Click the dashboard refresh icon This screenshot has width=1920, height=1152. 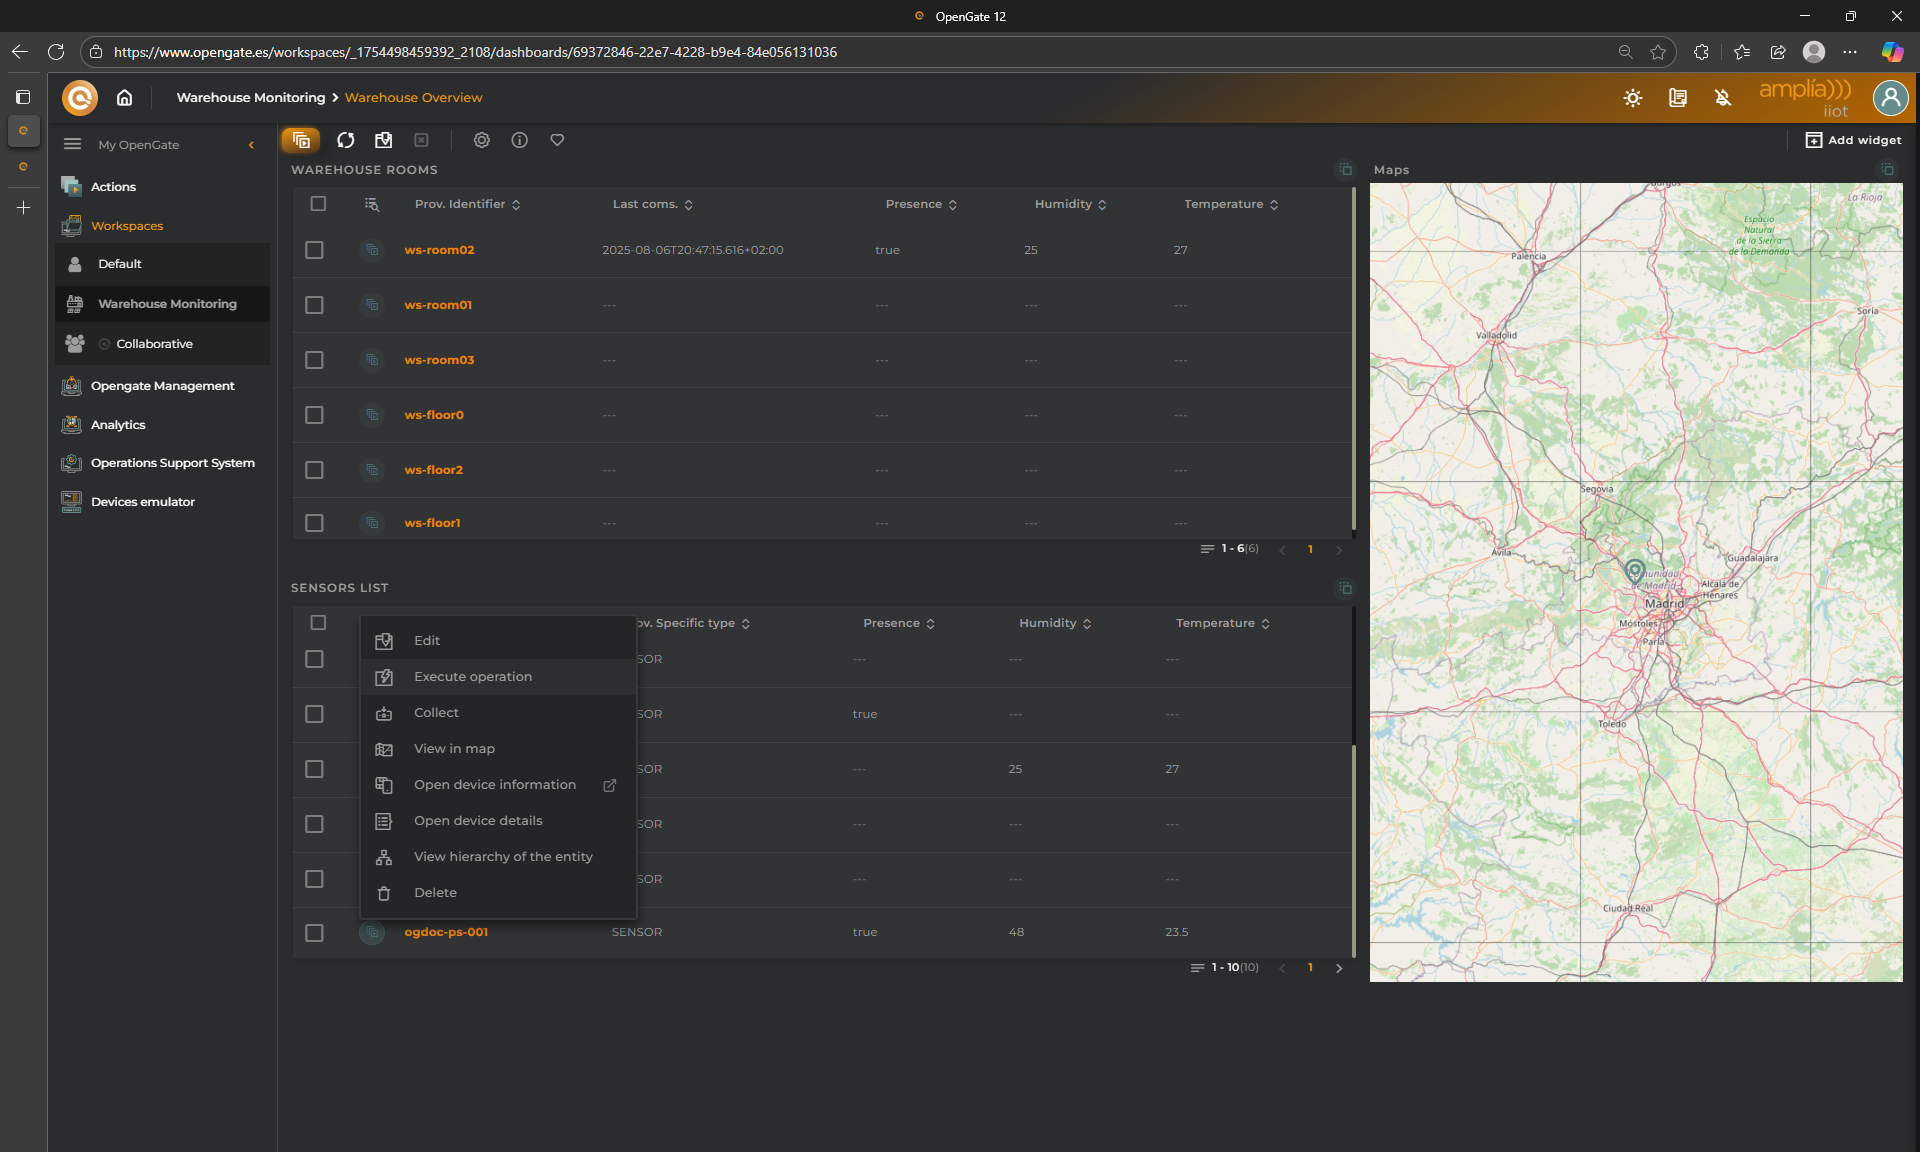point(346,140)
